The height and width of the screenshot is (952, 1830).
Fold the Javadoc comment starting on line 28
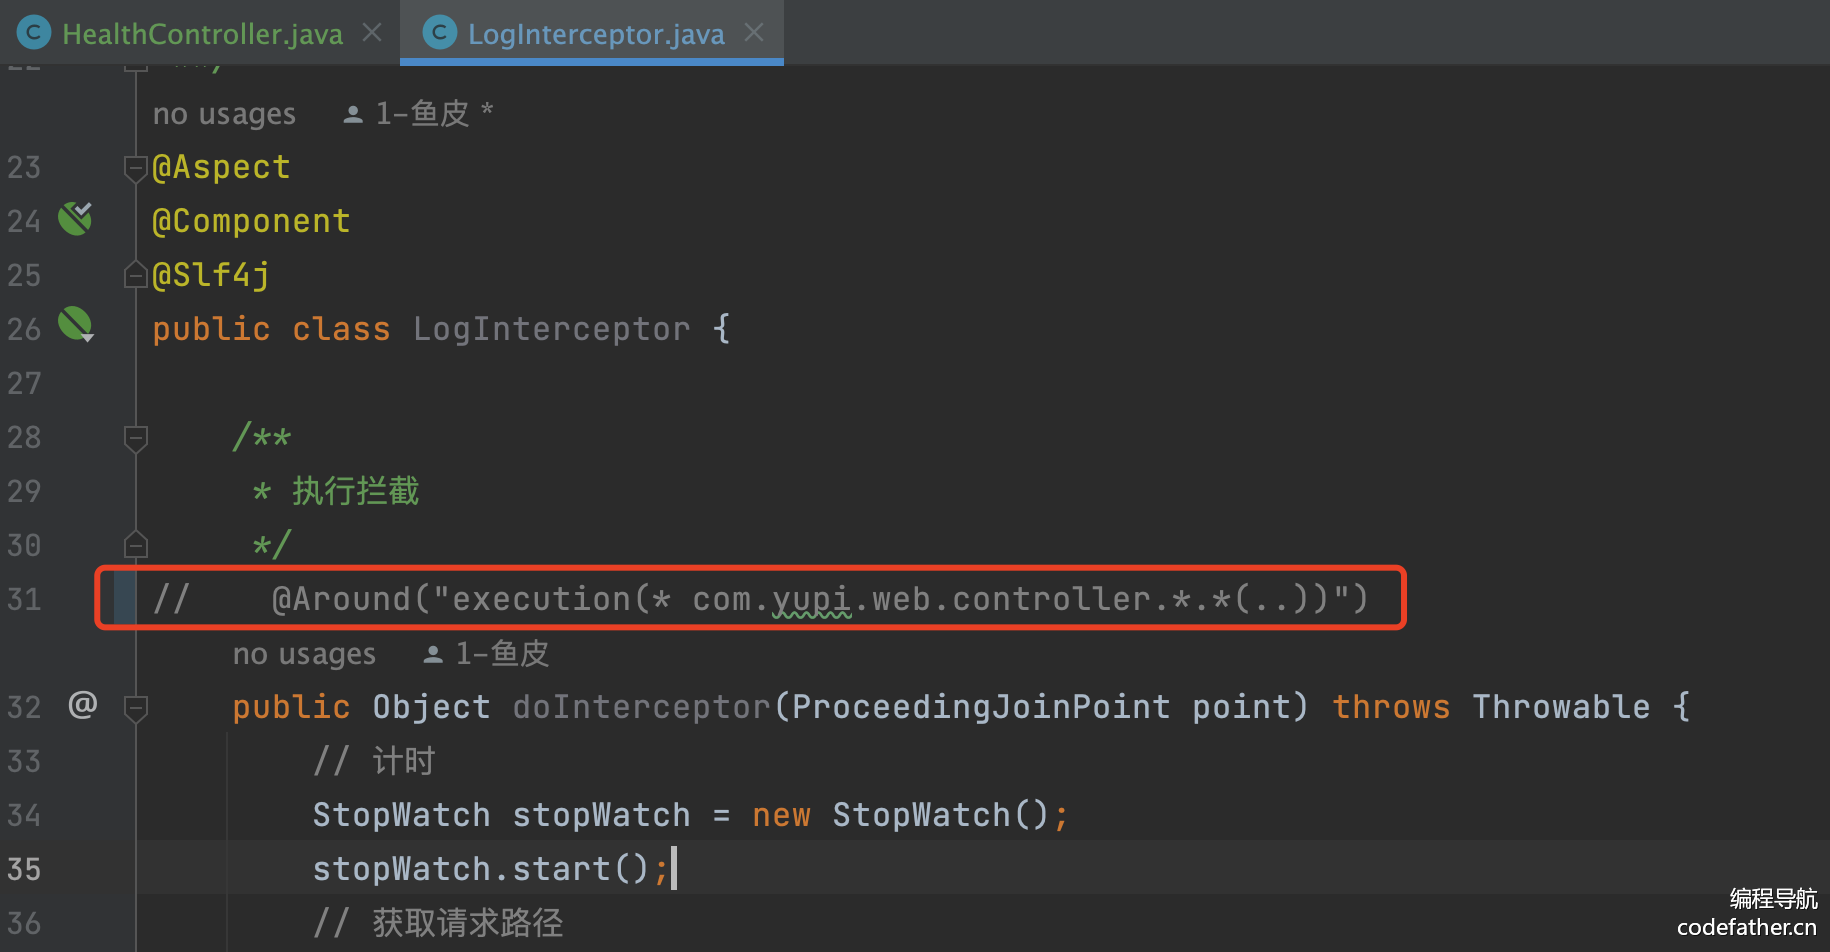[135, 438]
